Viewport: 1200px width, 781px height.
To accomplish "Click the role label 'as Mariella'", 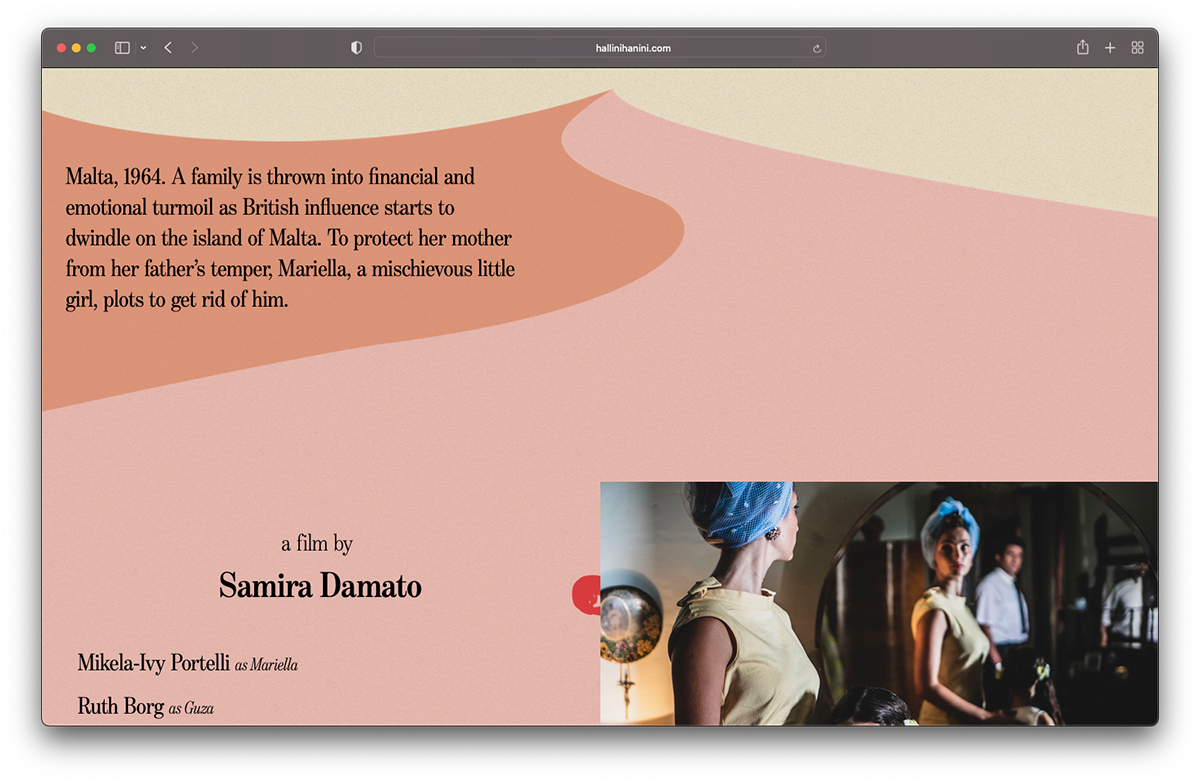I will 266,665.
